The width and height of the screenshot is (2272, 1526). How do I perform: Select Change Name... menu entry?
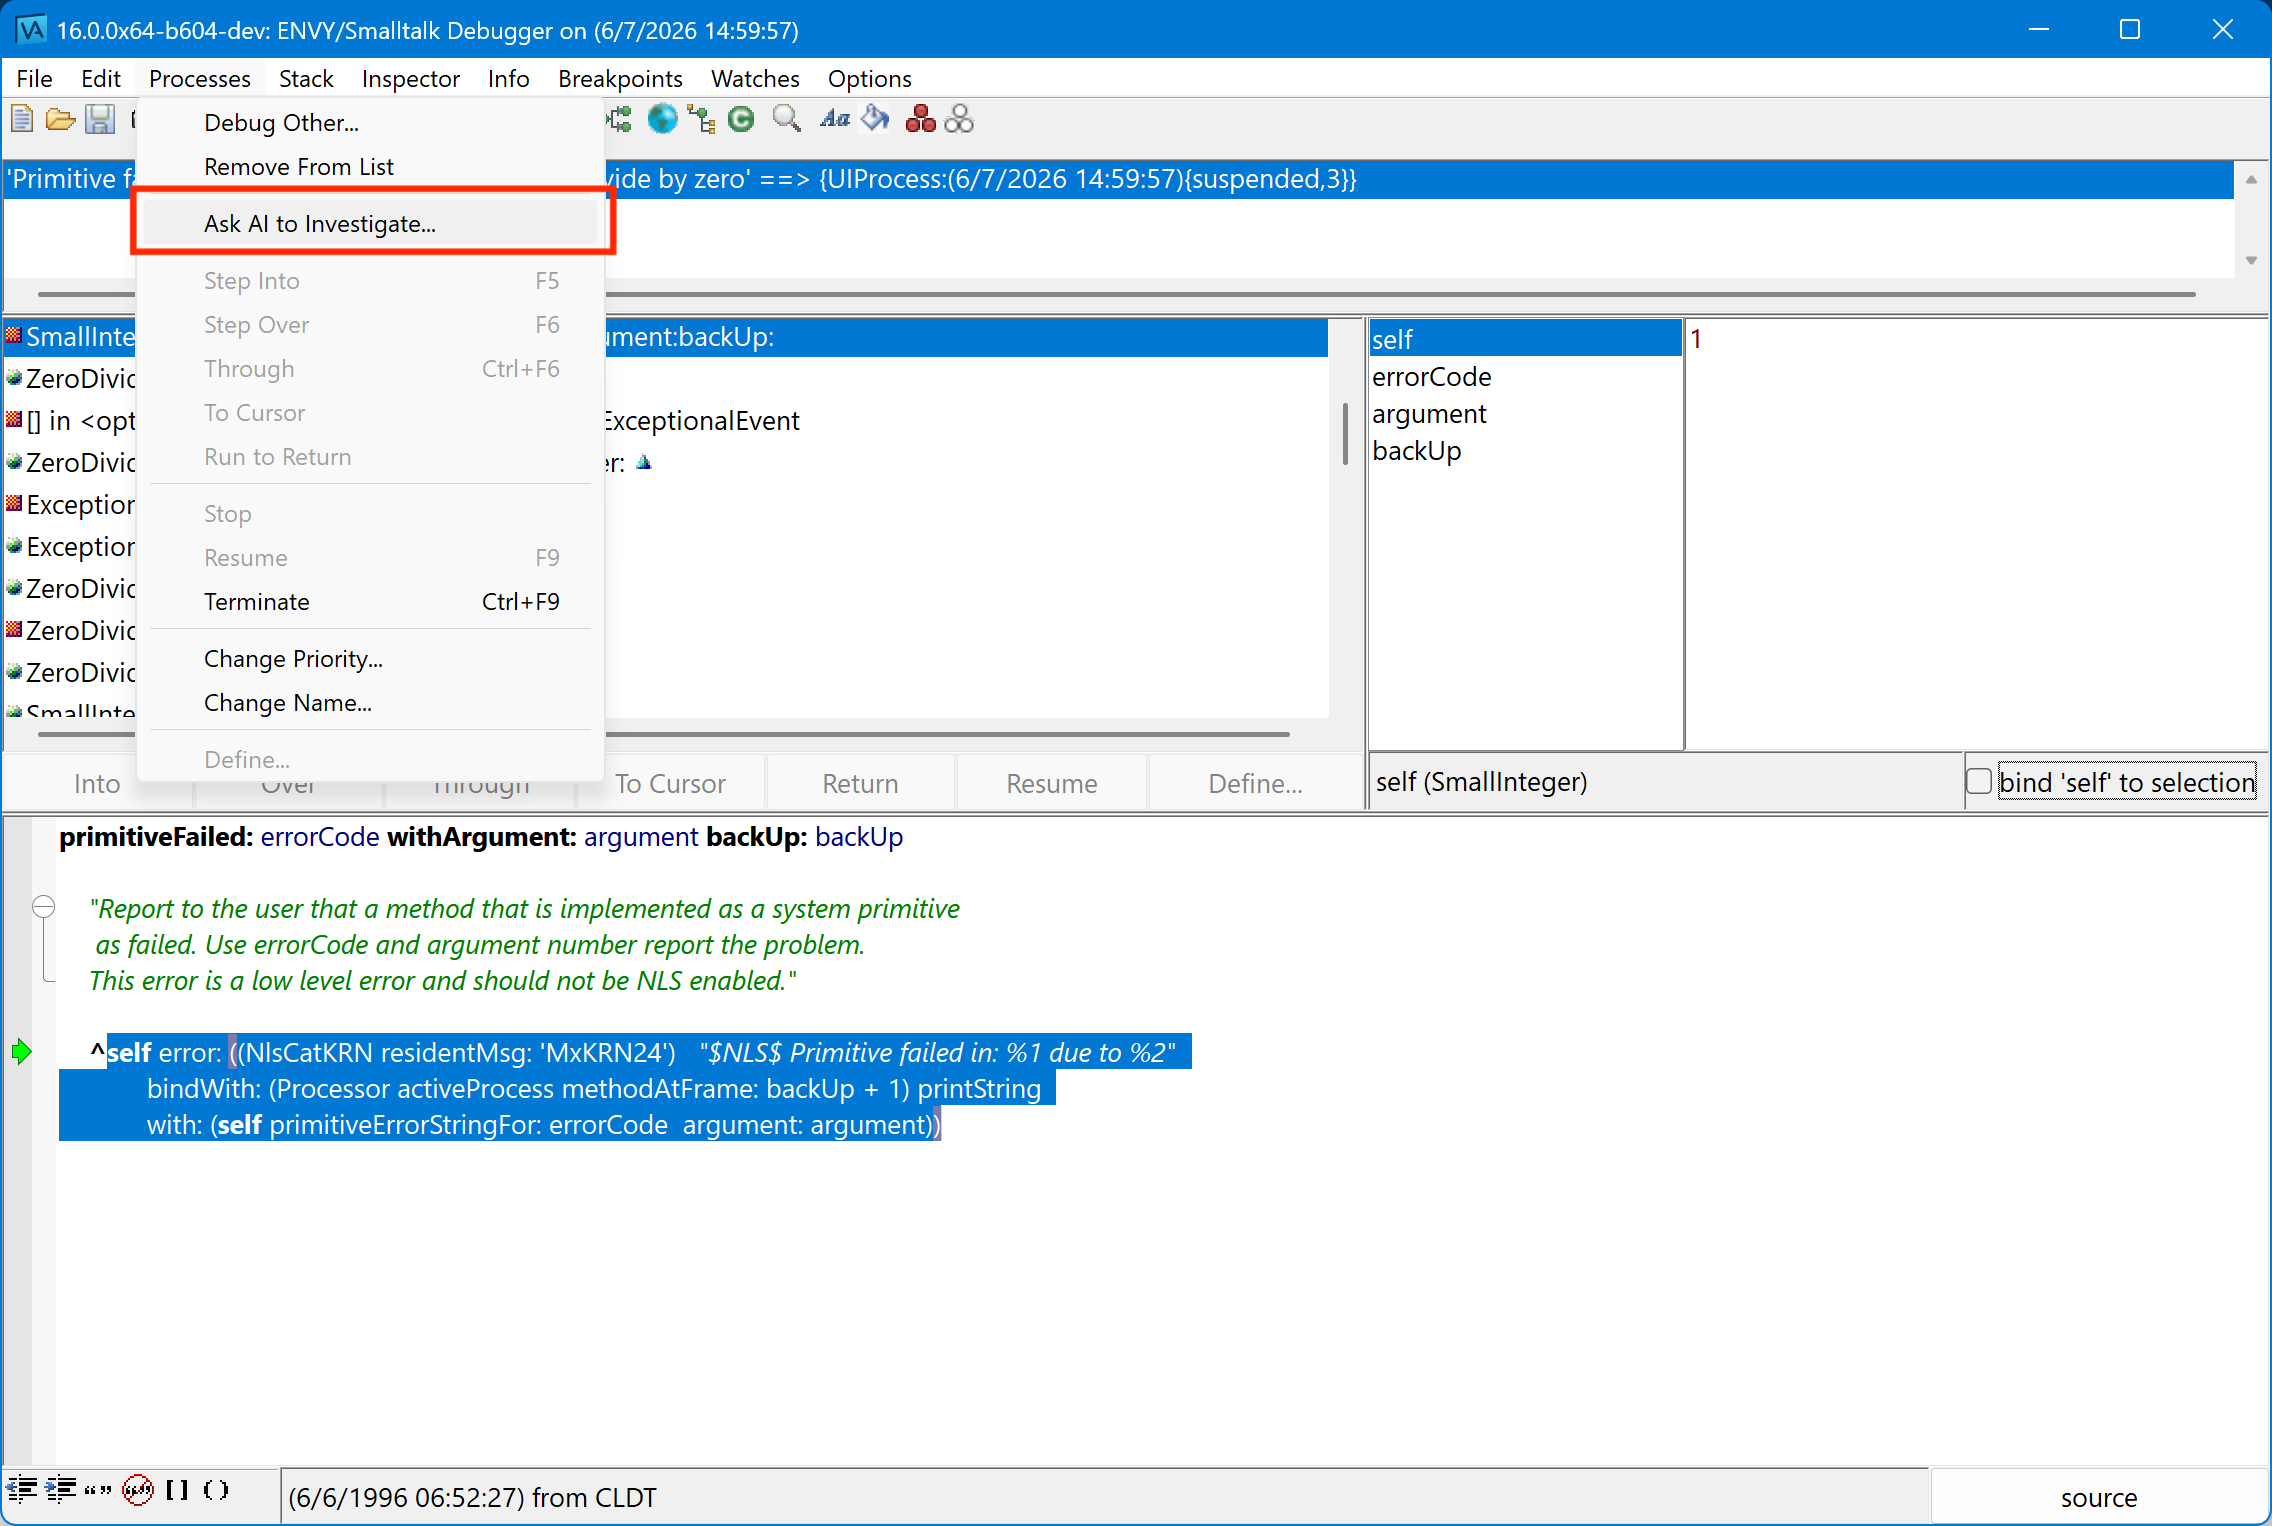370,702
